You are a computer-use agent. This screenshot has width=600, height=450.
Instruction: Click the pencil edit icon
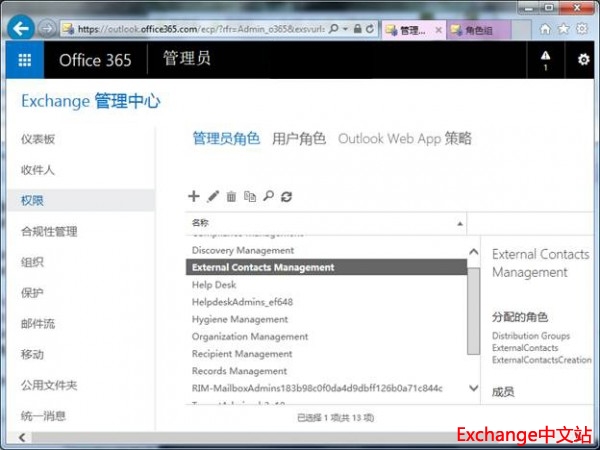coord(212,197)
